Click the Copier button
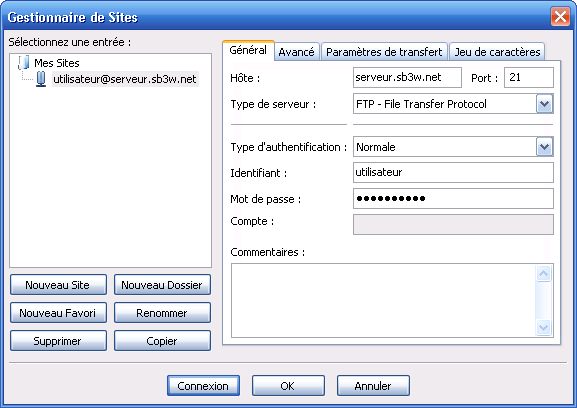 pos(162,341)
